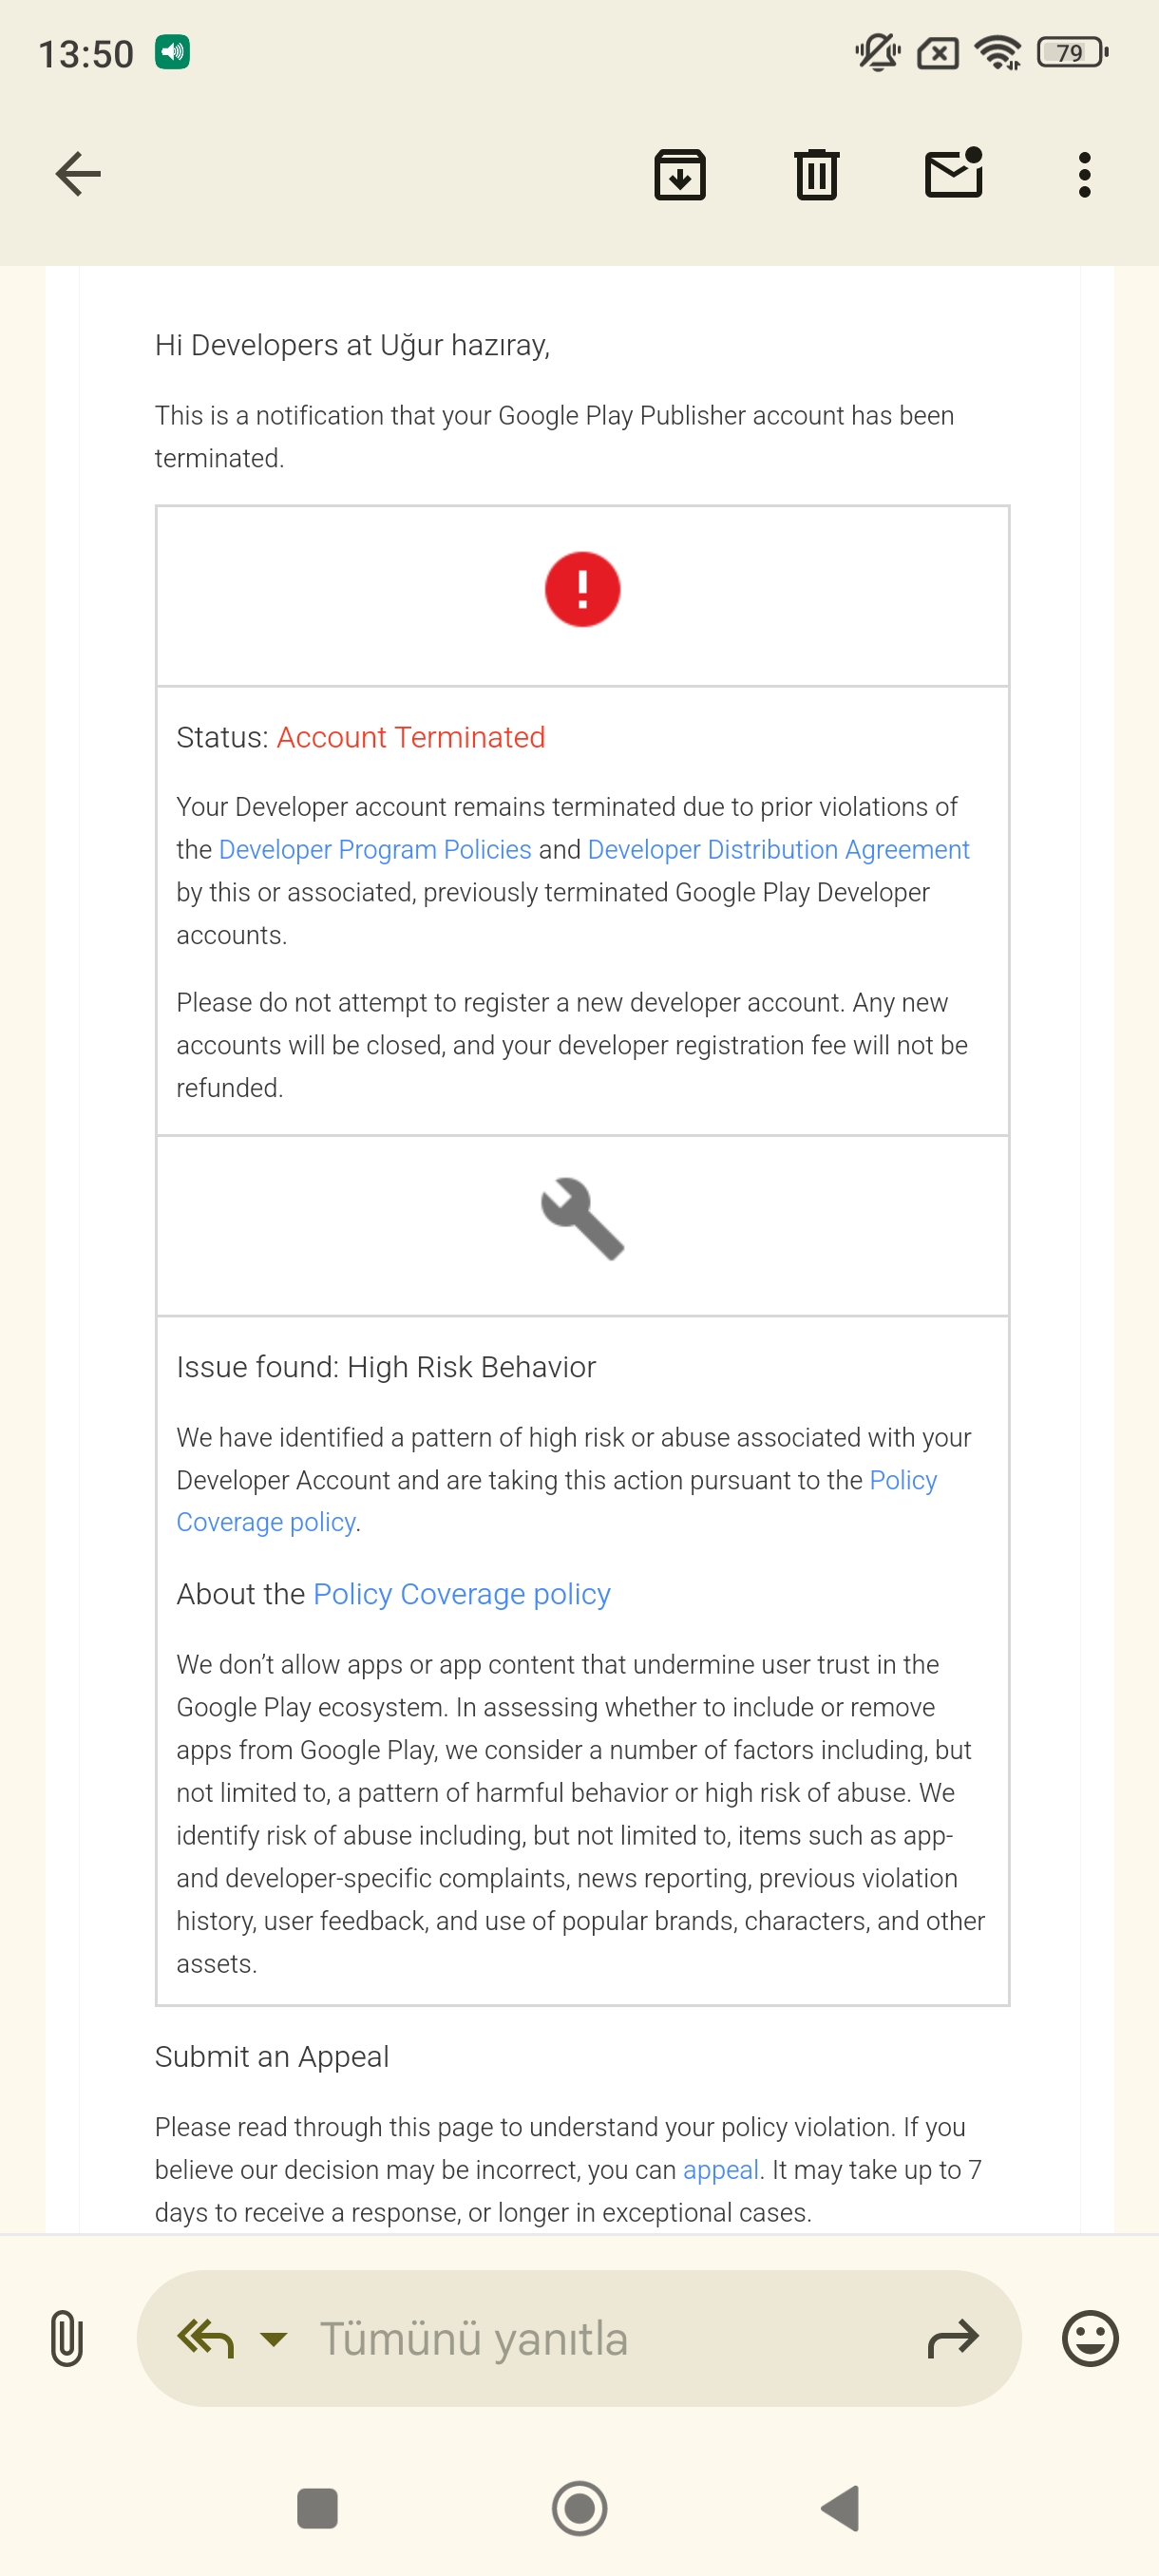The width and height of the screenshot is (1159, 2576).
Task: Open the Developer Program Policies link
Action: point(375,849)
